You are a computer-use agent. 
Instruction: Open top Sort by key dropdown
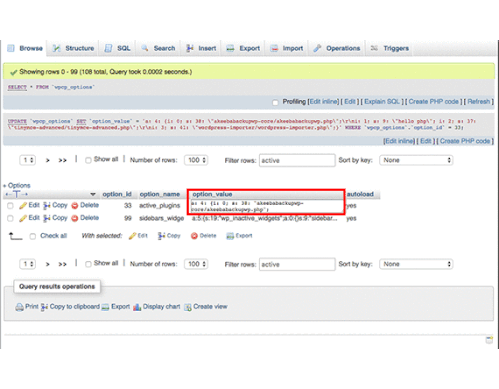click(x=416, y=160)
